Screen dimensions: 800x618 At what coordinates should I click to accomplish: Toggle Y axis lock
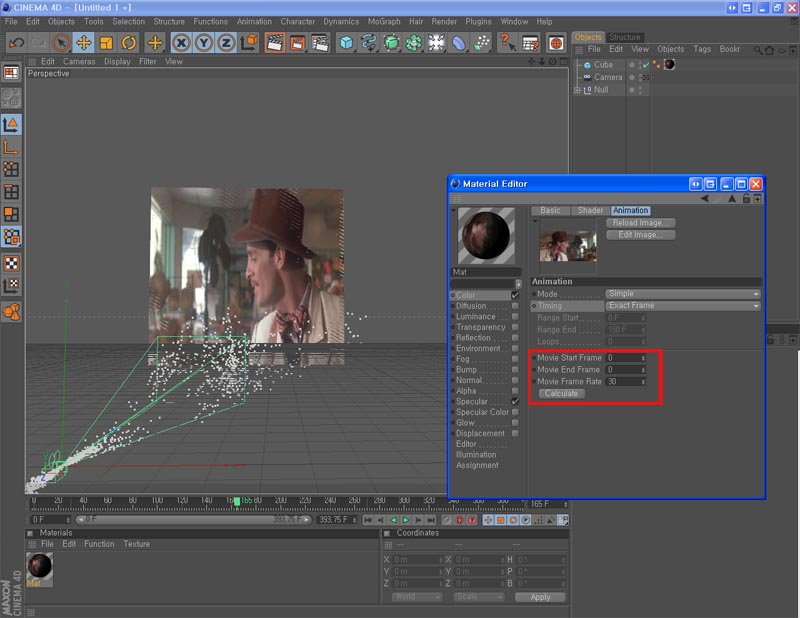pyautogui.click(x=204, y=43)
